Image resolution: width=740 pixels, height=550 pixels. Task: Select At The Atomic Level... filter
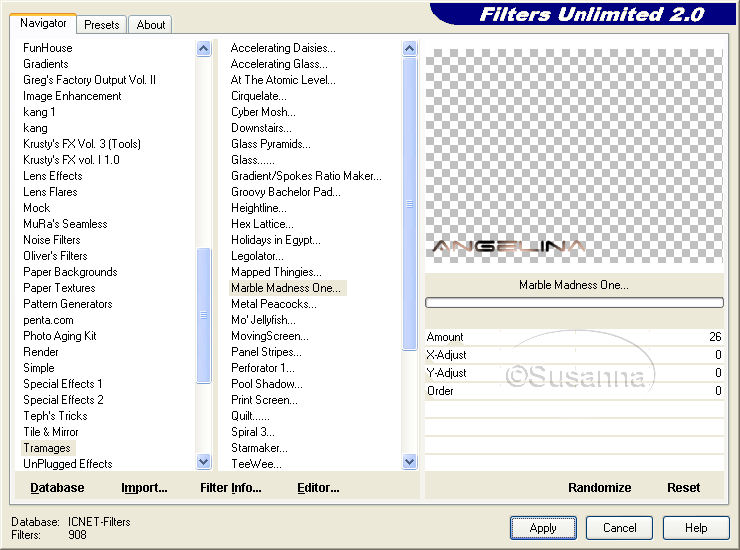click(283, 80)
